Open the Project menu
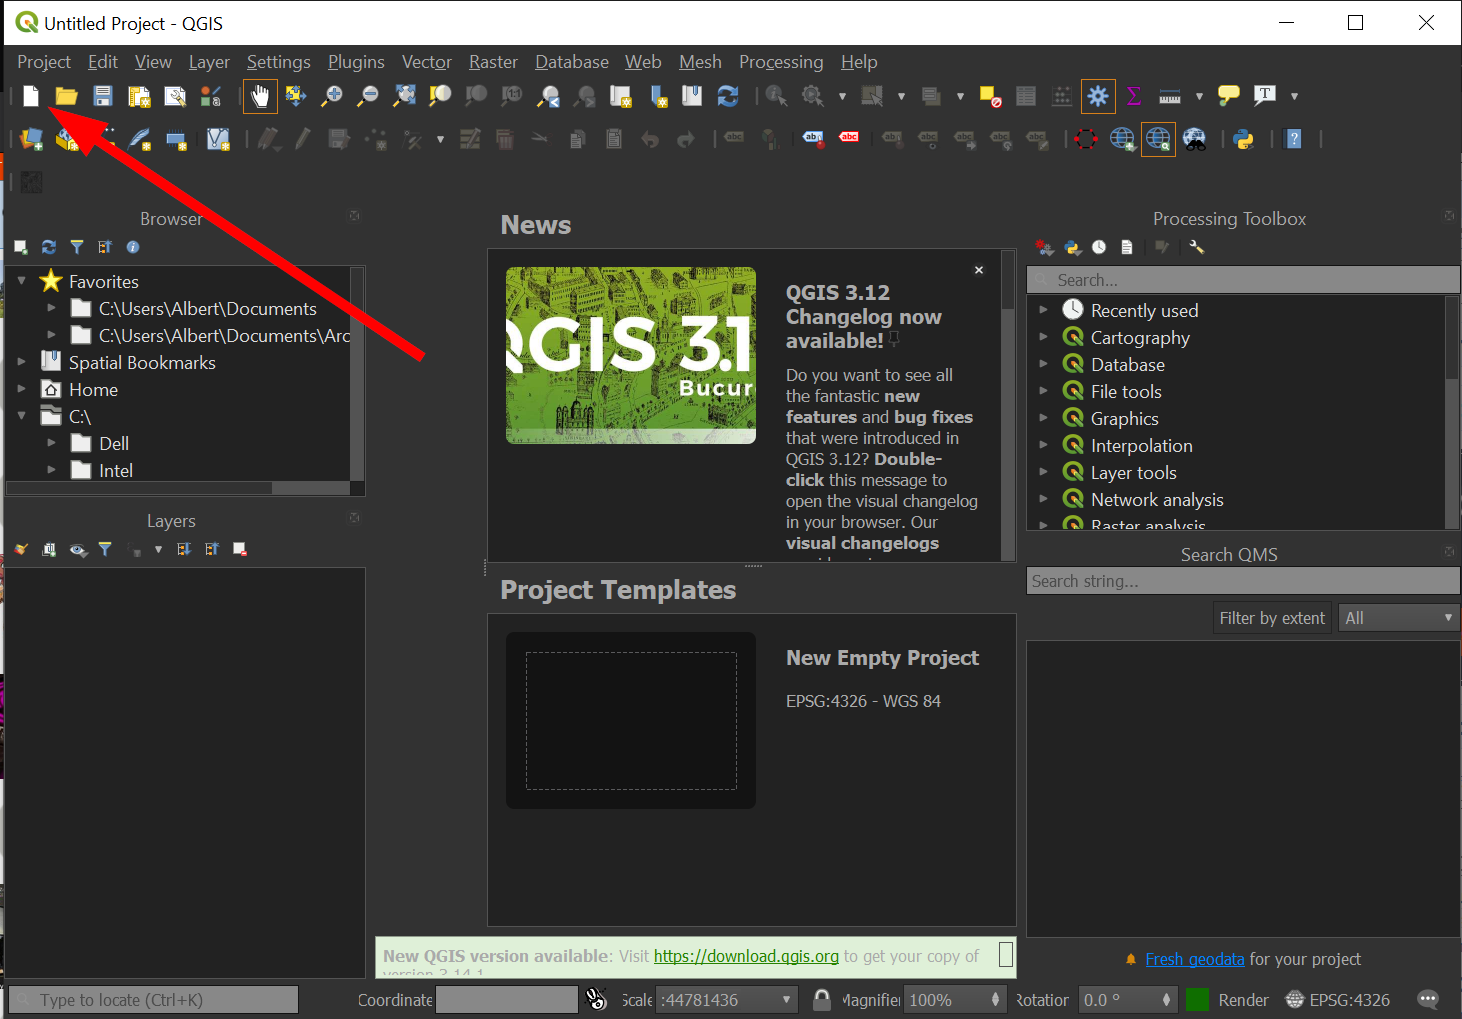This screenshot has width=1462, height=1019. [x=44, y=62]
